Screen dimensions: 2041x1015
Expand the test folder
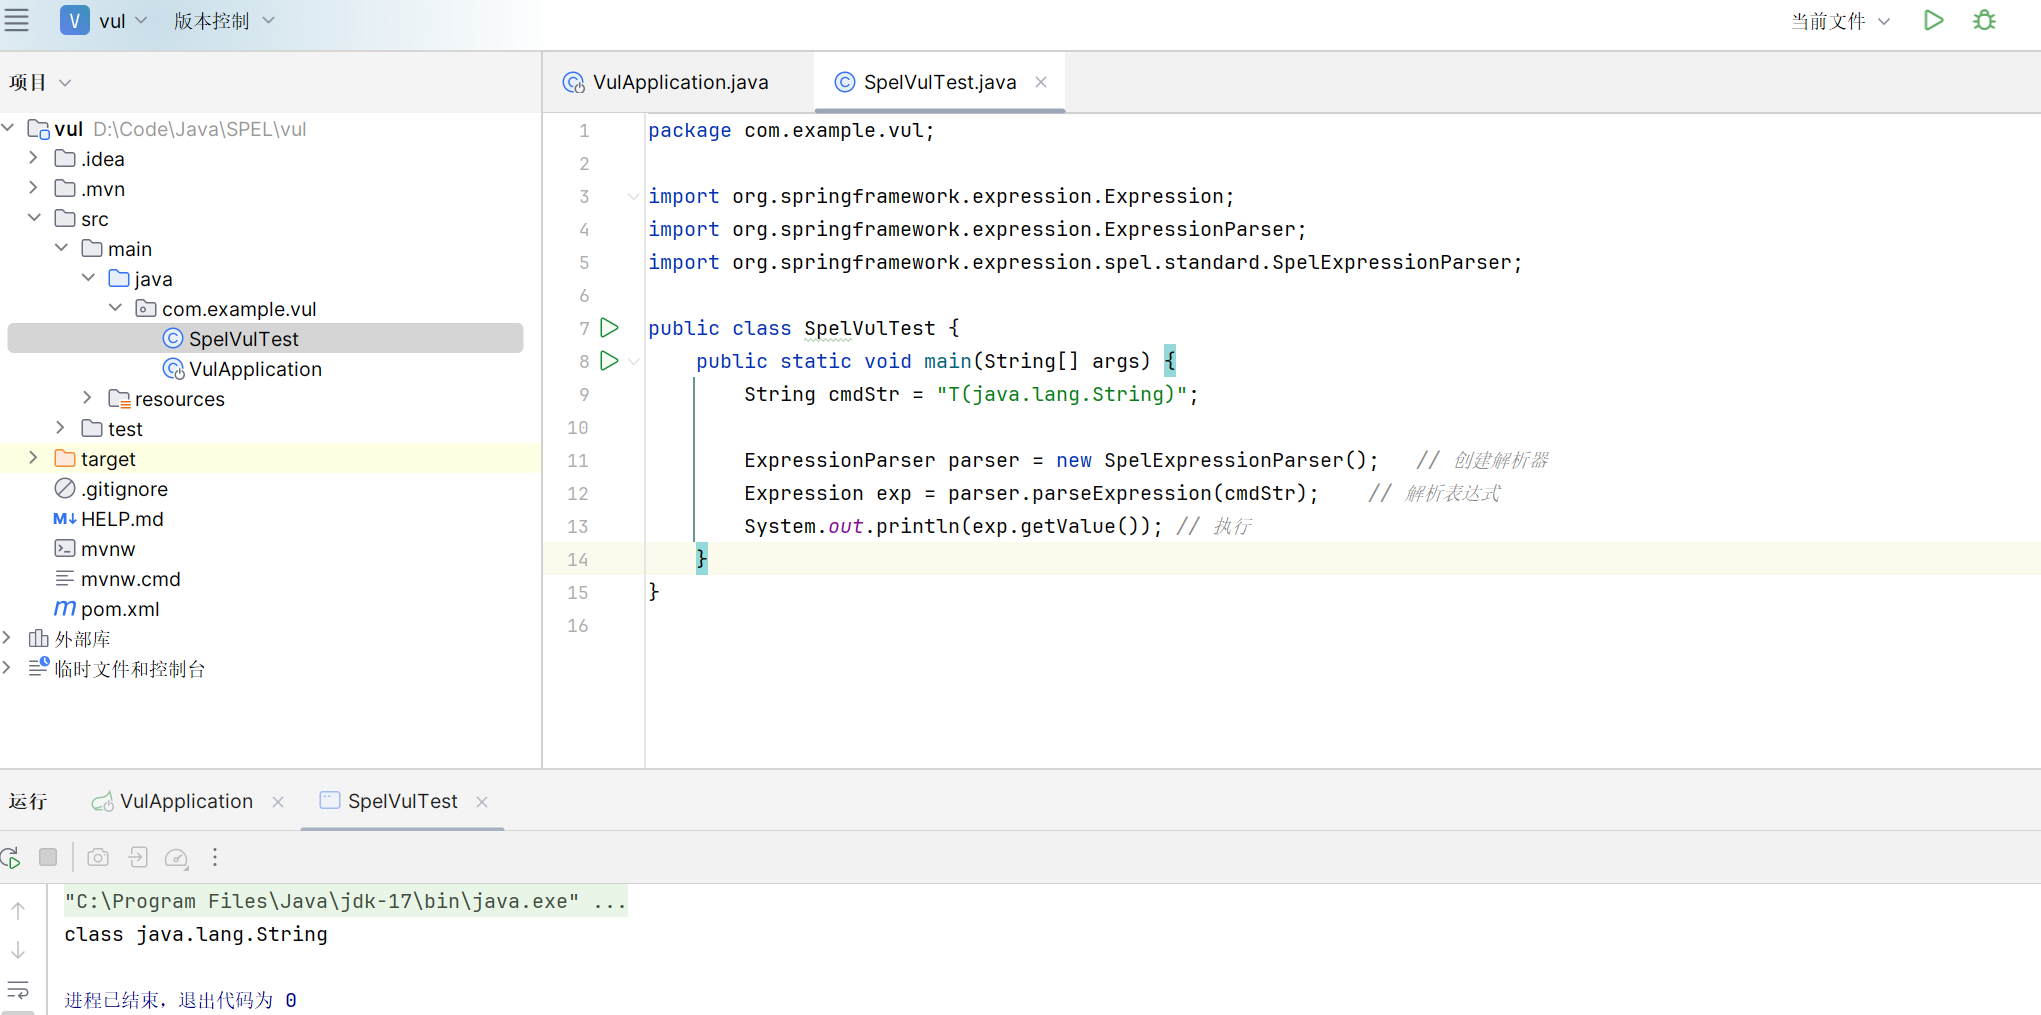[61, 428]
